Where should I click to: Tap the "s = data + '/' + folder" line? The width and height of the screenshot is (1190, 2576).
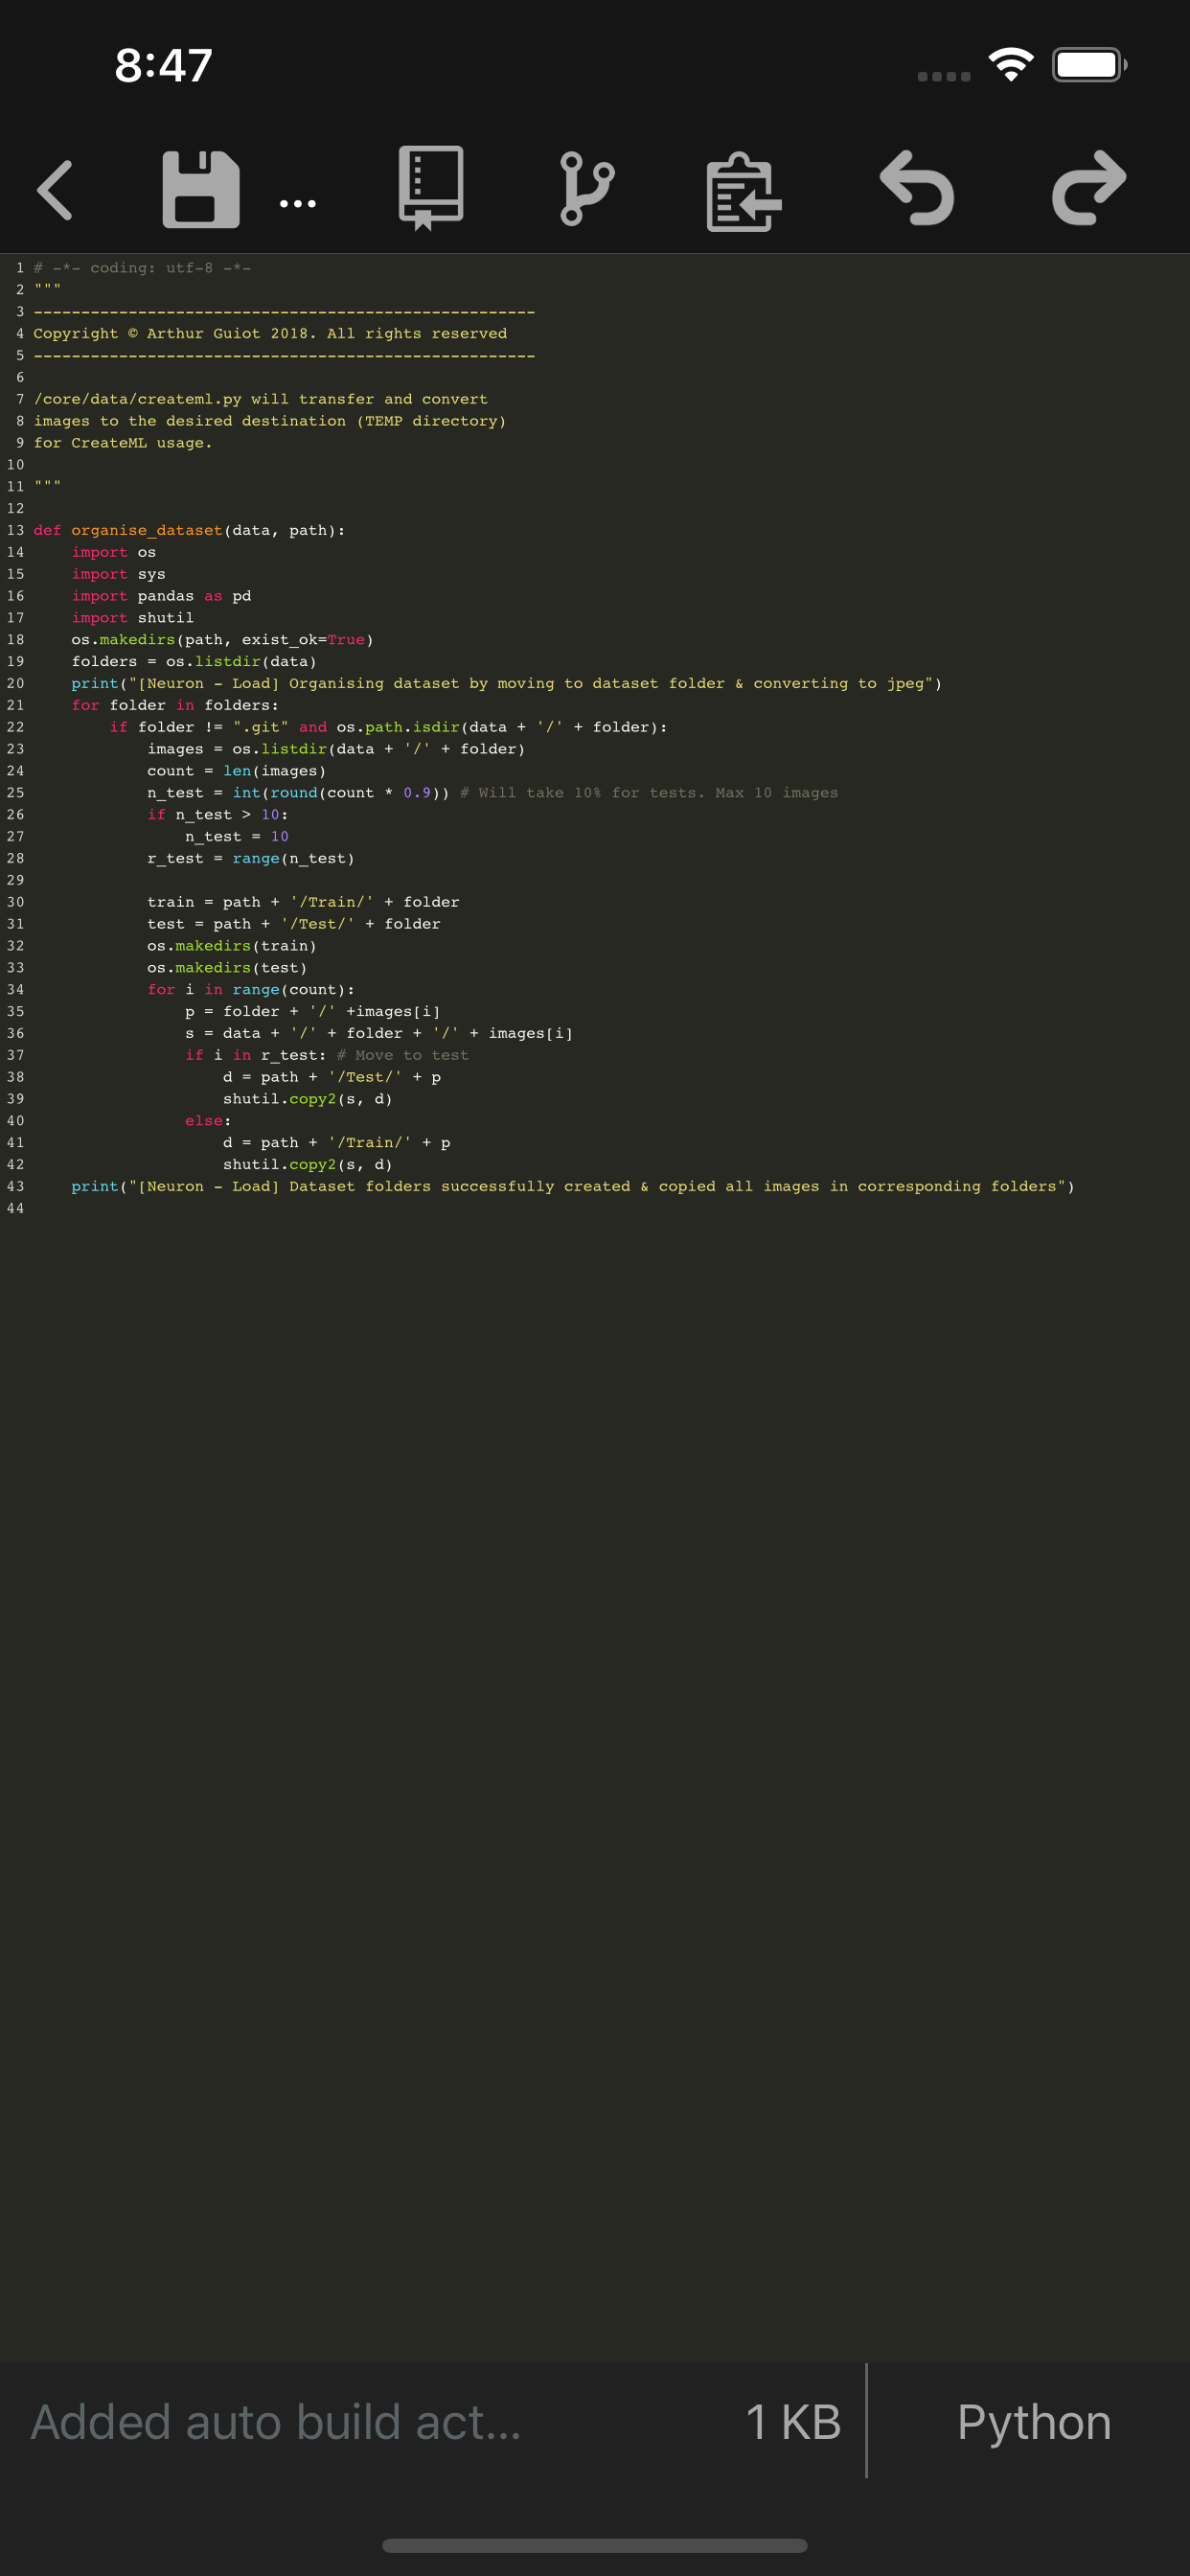(x=379, y=1033)
